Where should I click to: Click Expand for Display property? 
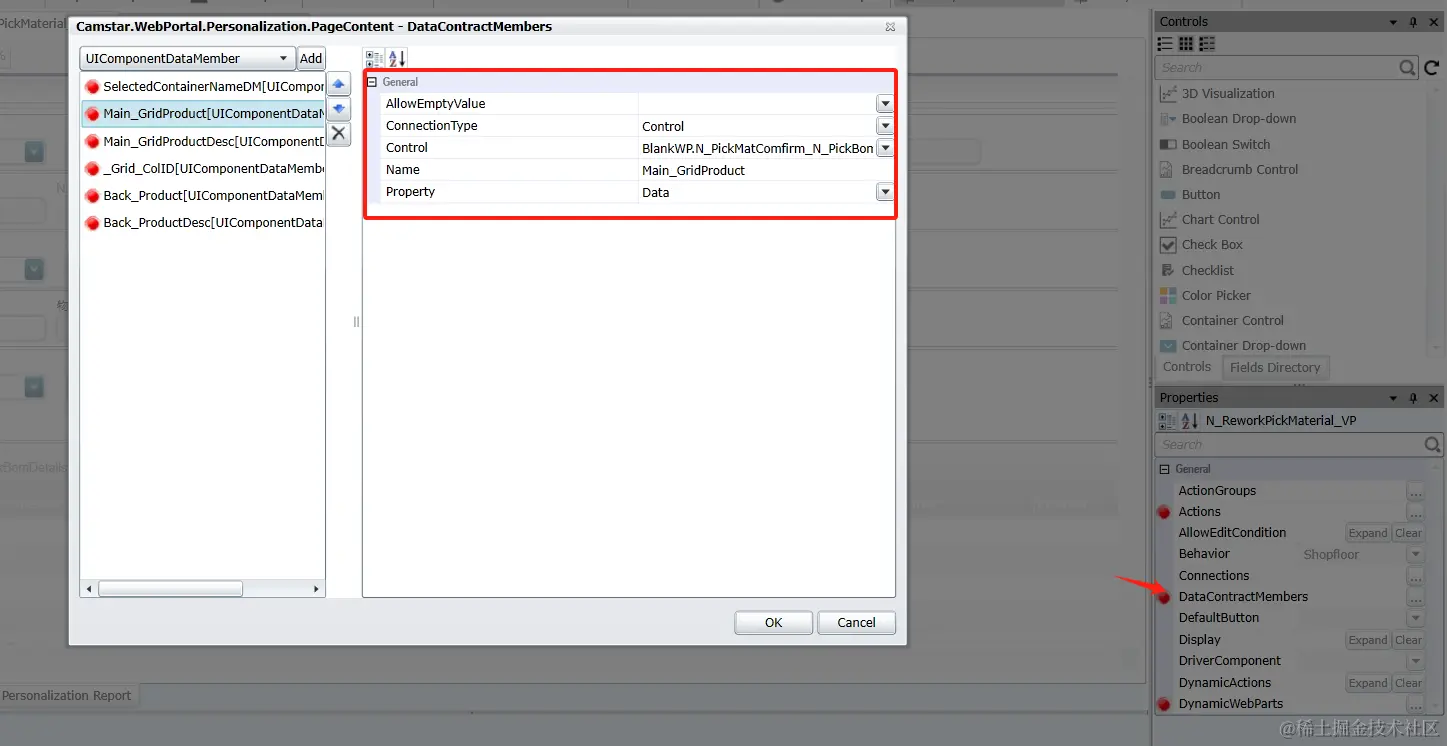tap(1368, 640)
